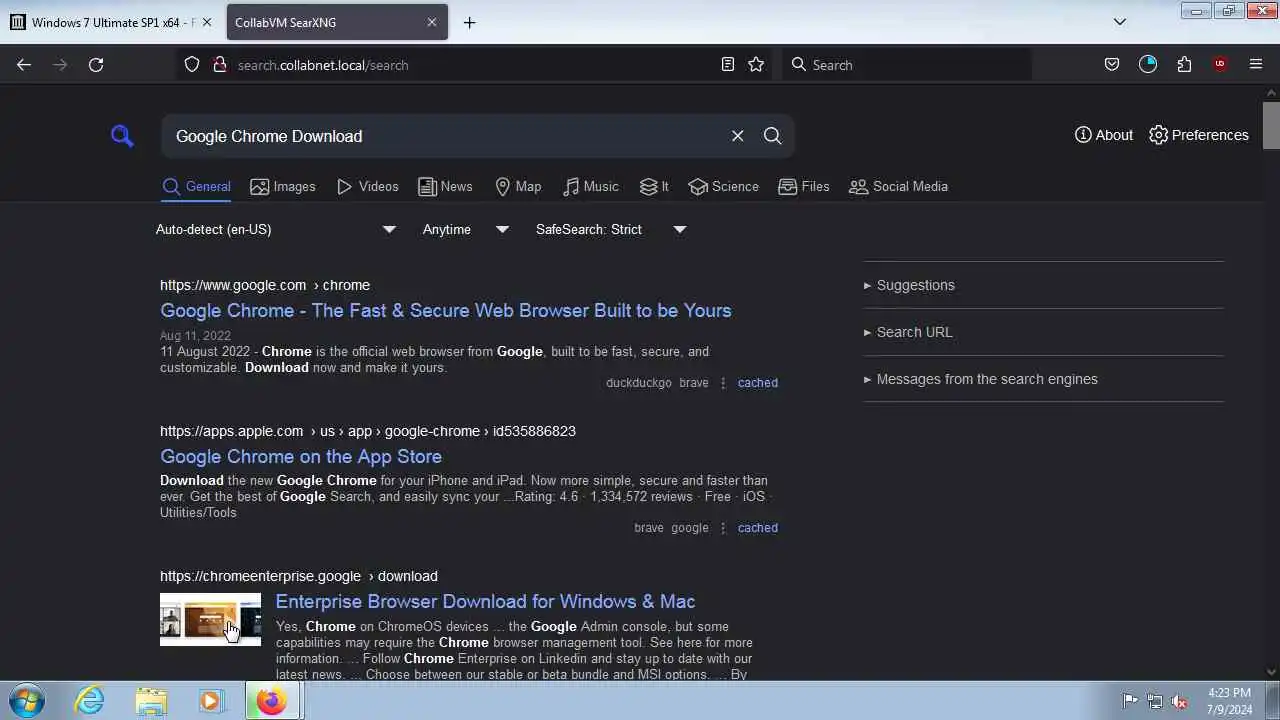Viewport: 1280px width, 720px height.
Task: Open the Anytime time range dropdown
Action: 466,229
